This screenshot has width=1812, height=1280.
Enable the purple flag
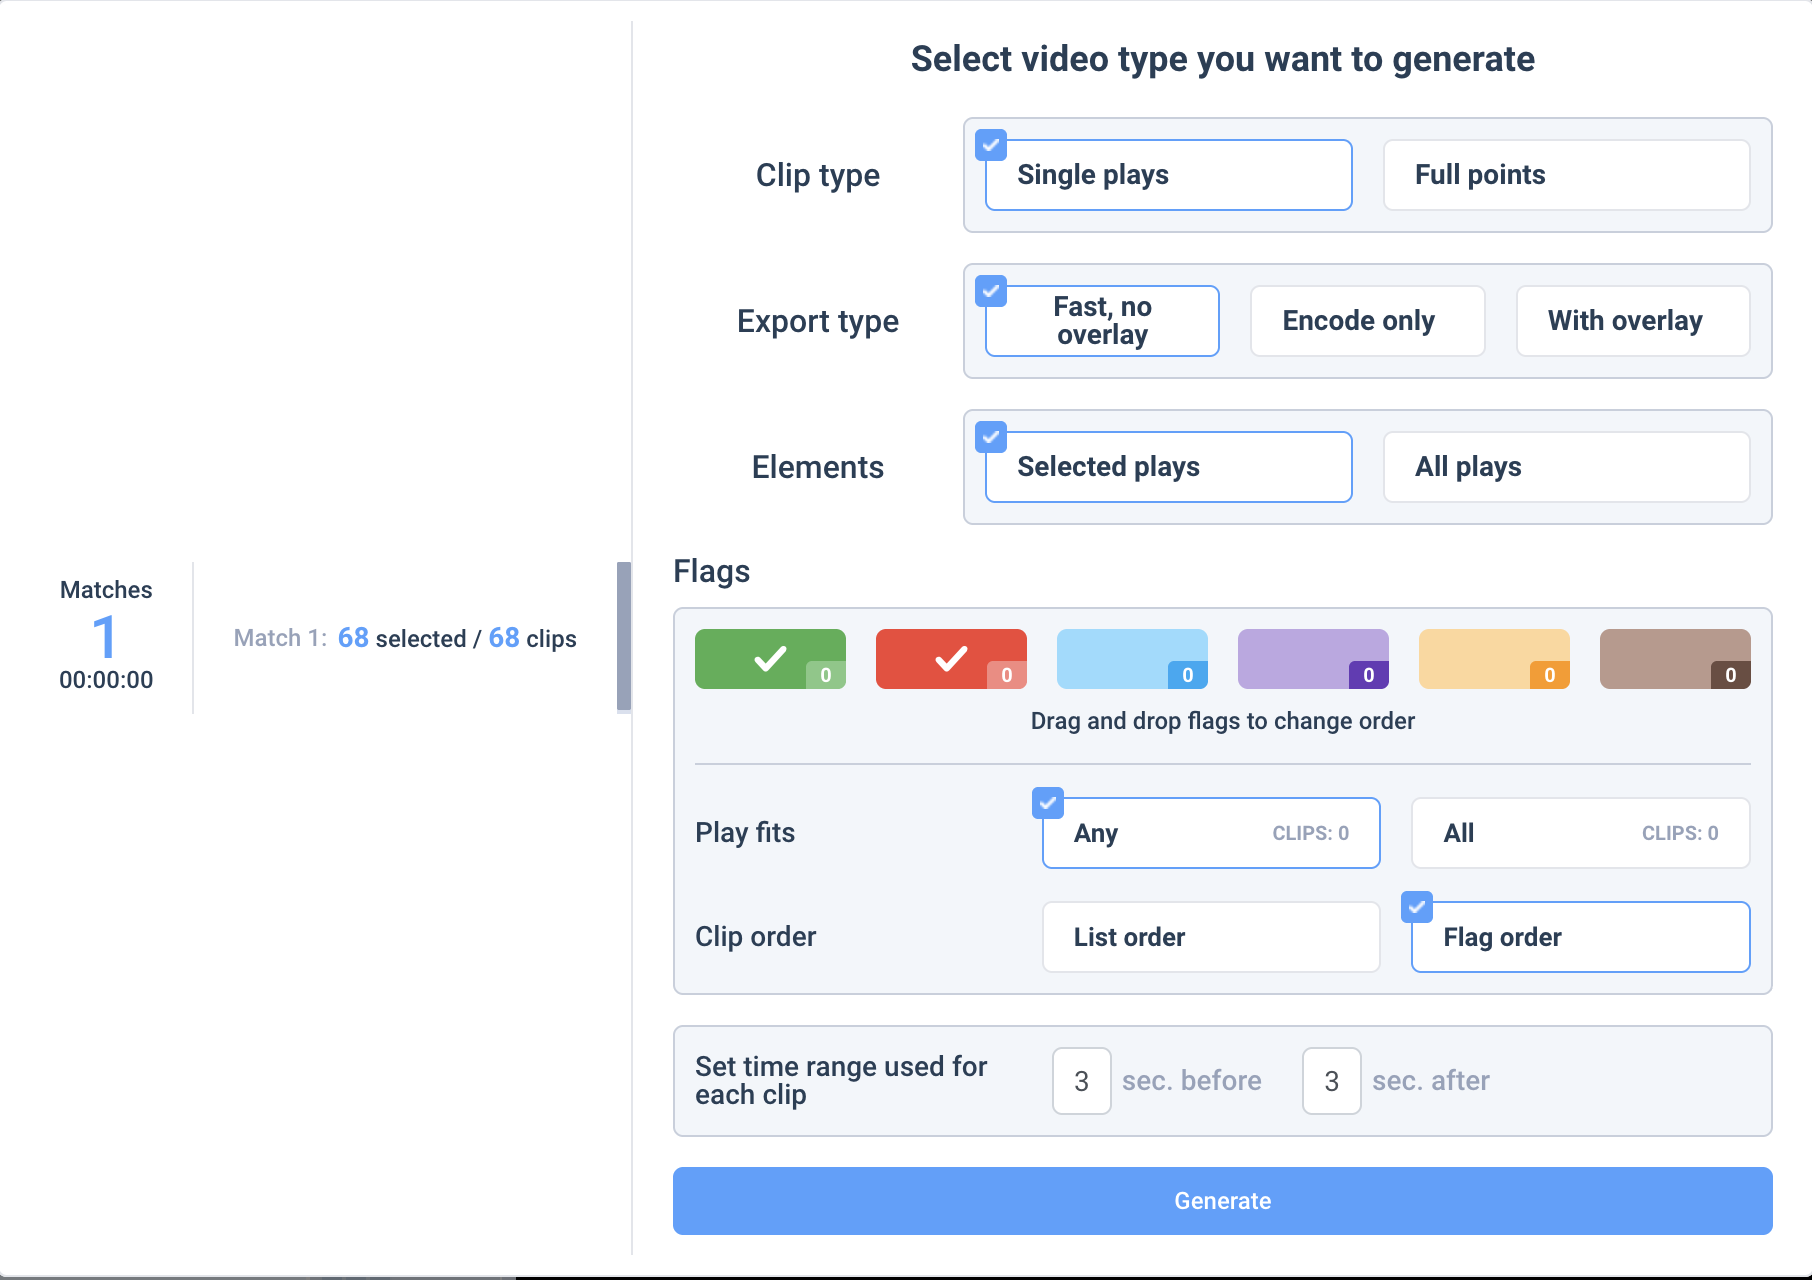(x=1312, y=659)
